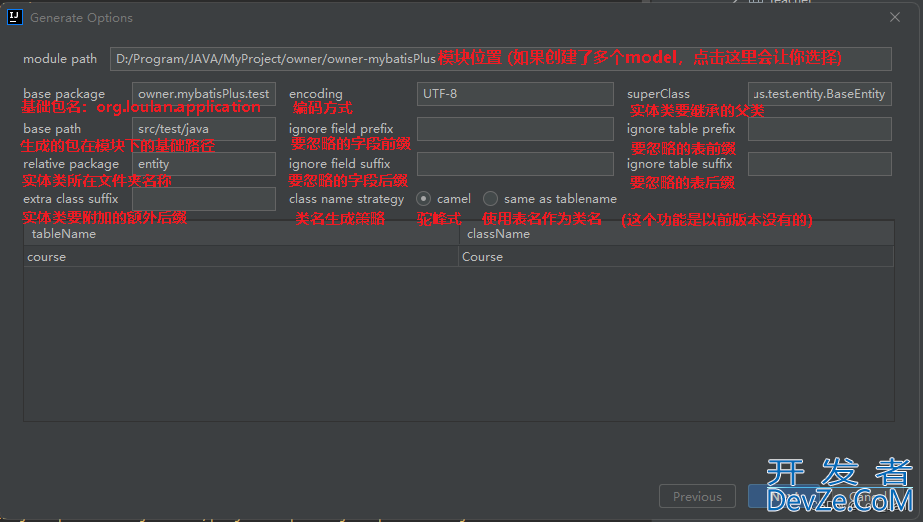The image size is (923, 522).
Task: Focus the ignore field prefix input
Action: tap(515, 129)
